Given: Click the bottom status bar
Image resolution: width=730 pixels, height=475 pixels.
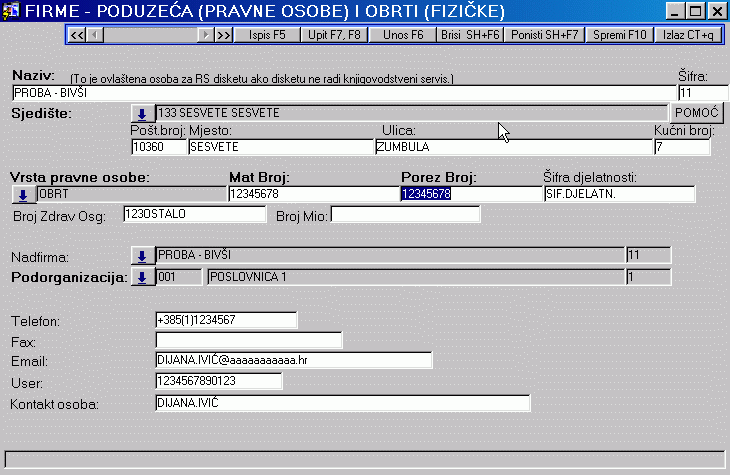Looking at the screenshot, I should [x=365, y=459].
